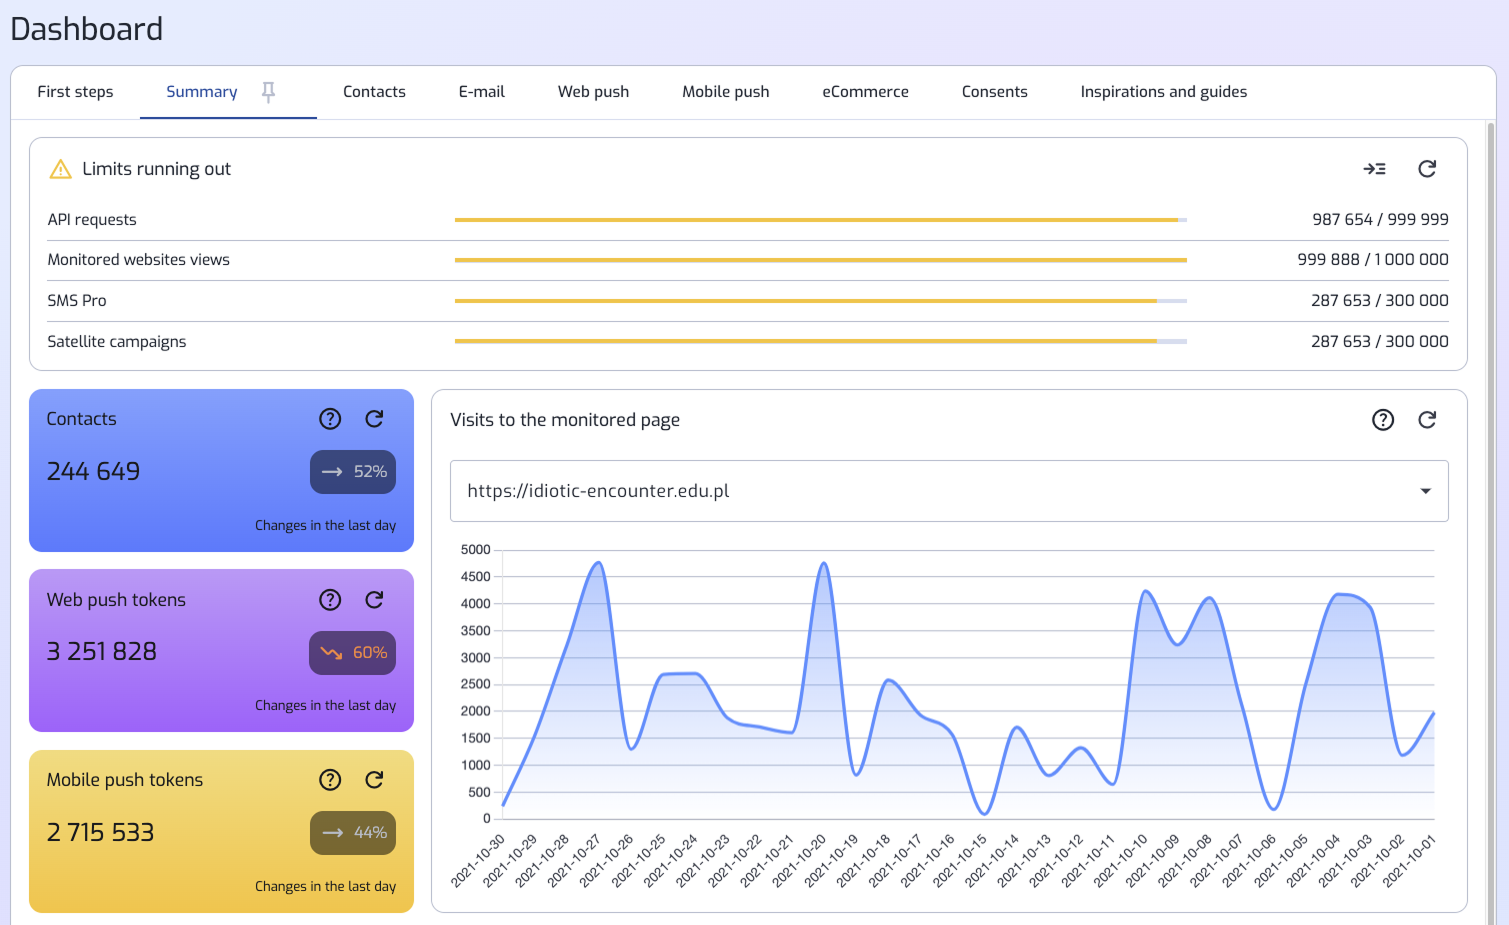Click the SMS Pro limit value
The image size is (1509, 925).
(1380, 301)
